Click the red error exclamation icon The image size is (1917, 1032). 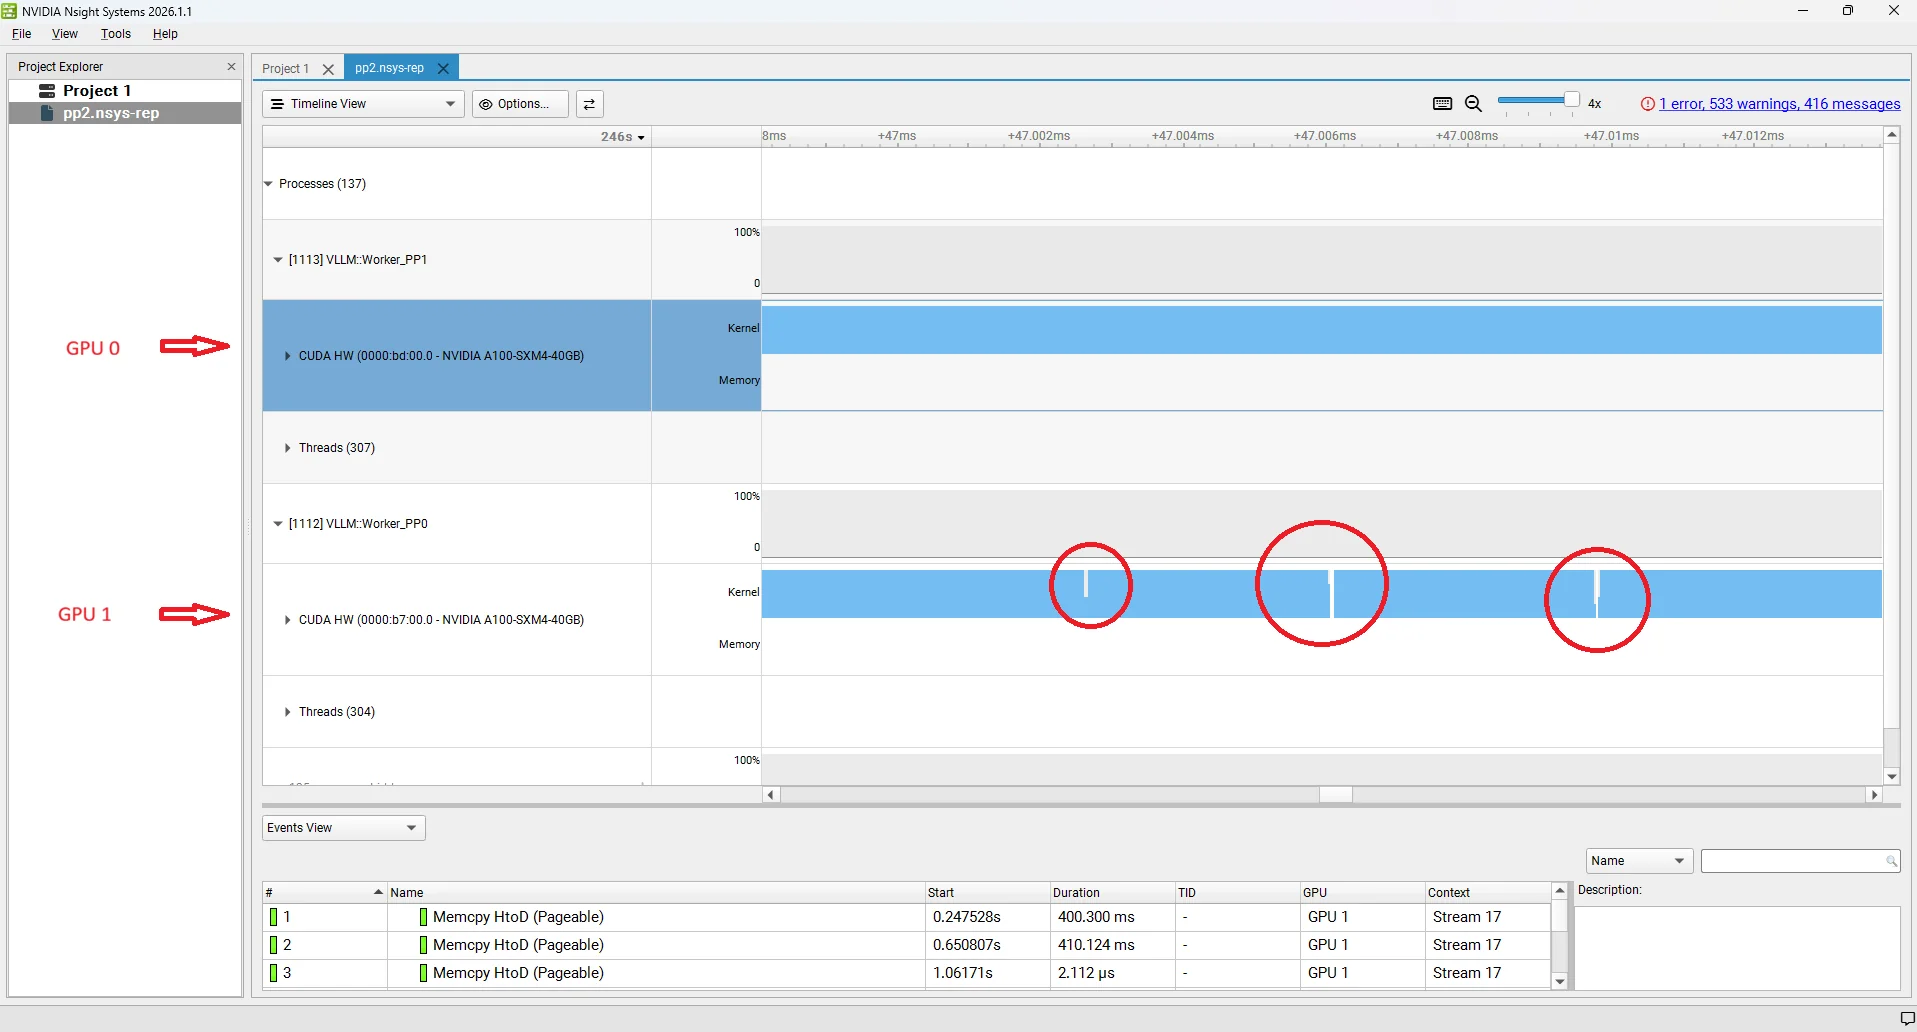click(x=1646, y=104)
